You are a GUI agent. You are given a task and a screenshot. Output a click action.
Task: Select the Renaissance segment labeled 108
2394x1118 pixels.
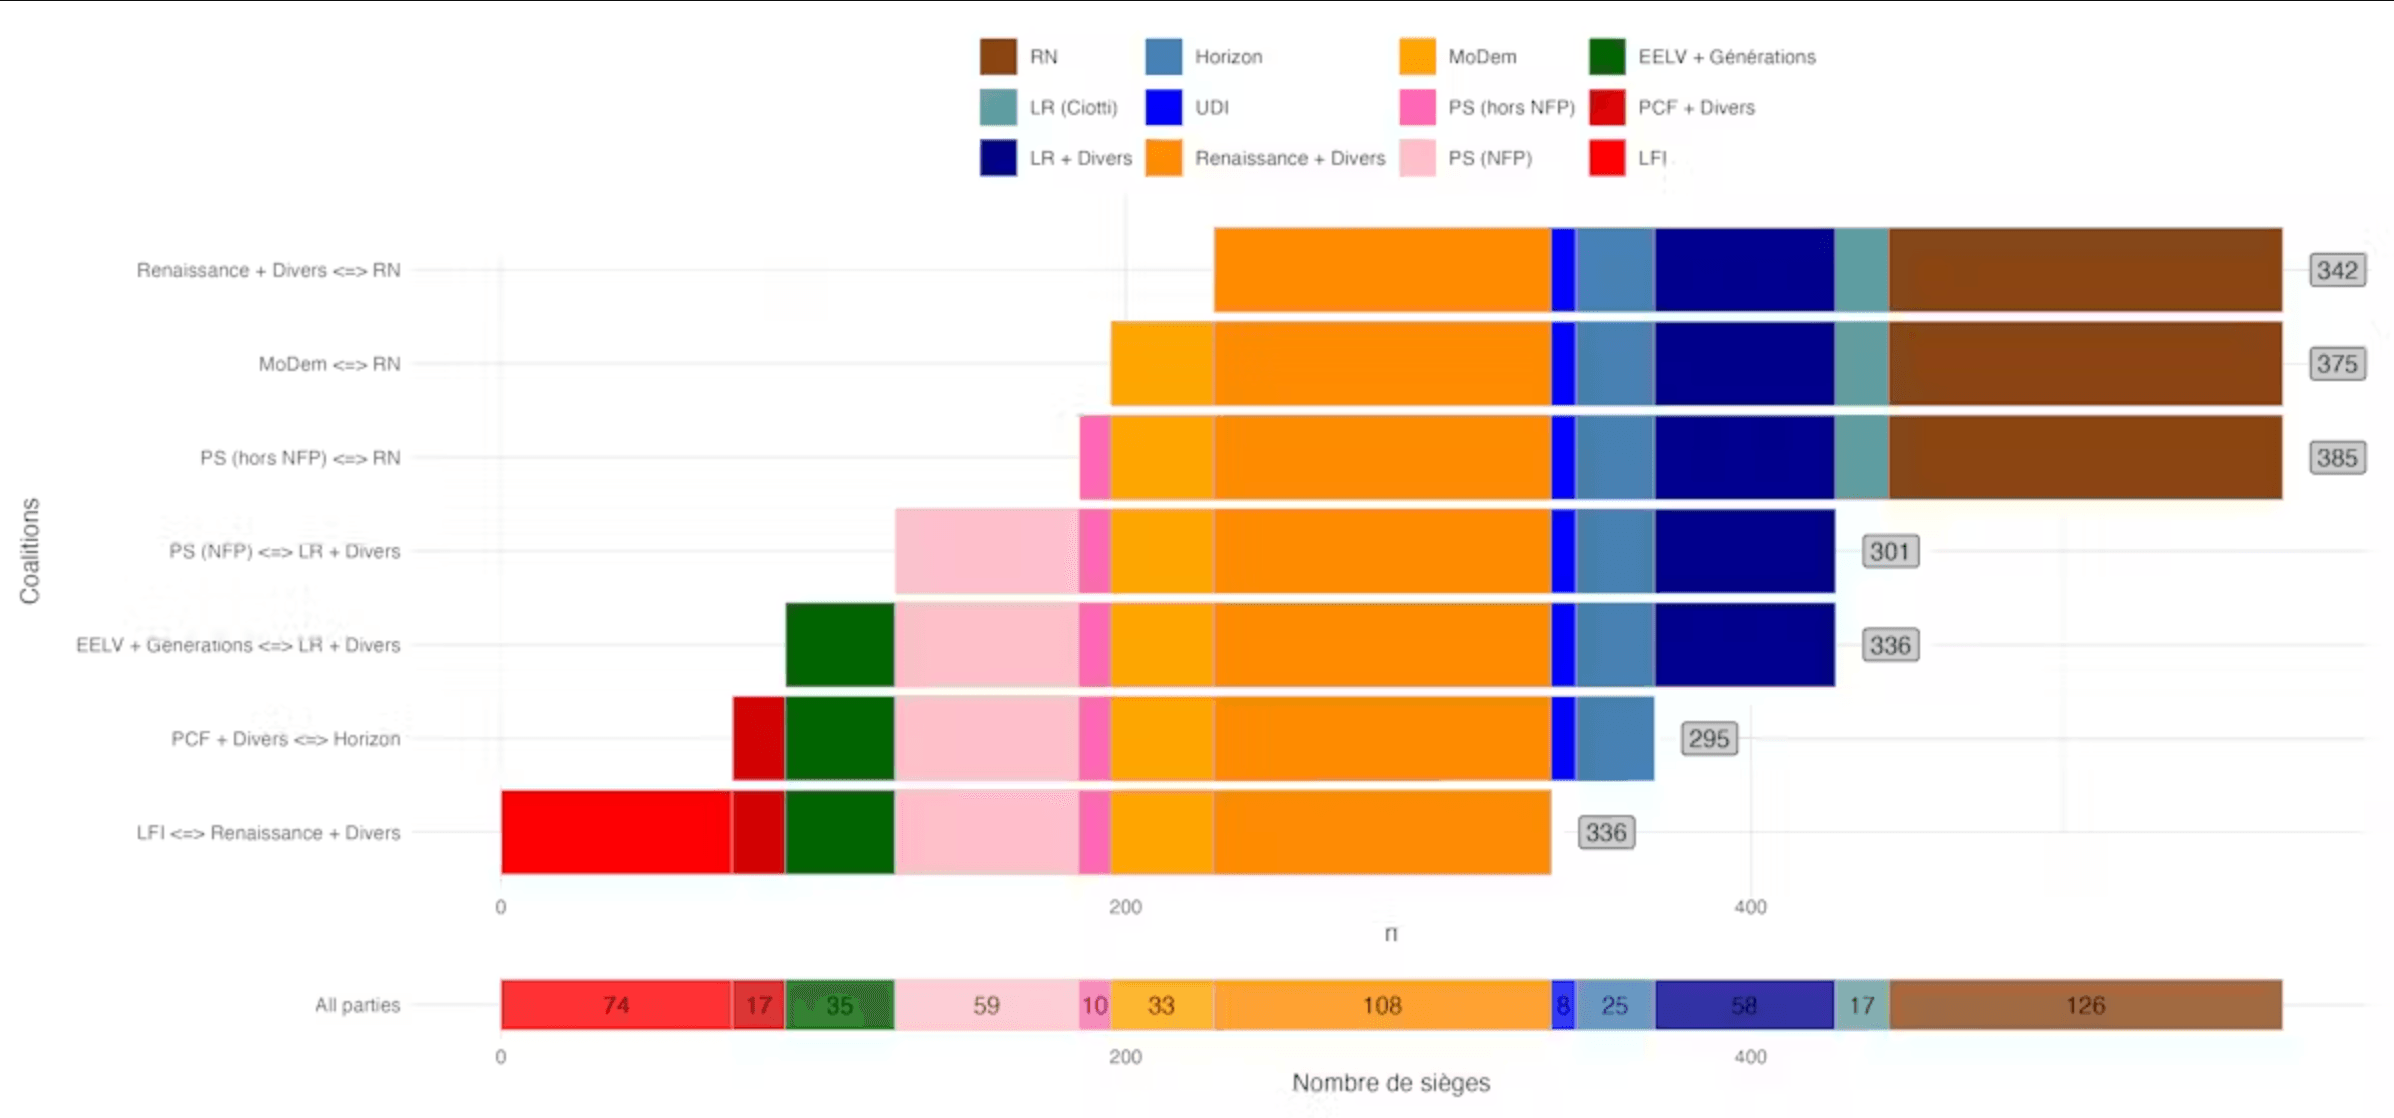1383,1005
